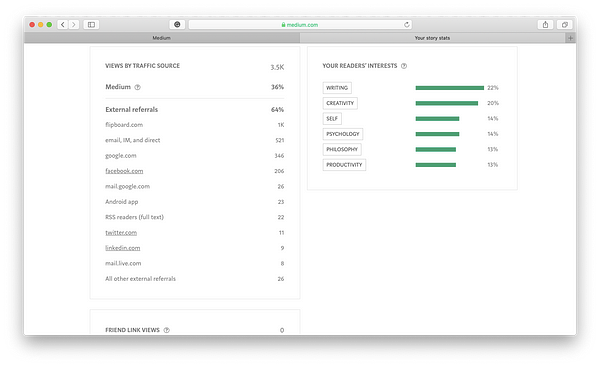Click help icon beside Friend Link Views
This screenshot has height=367, width=600.
(166, 330)
